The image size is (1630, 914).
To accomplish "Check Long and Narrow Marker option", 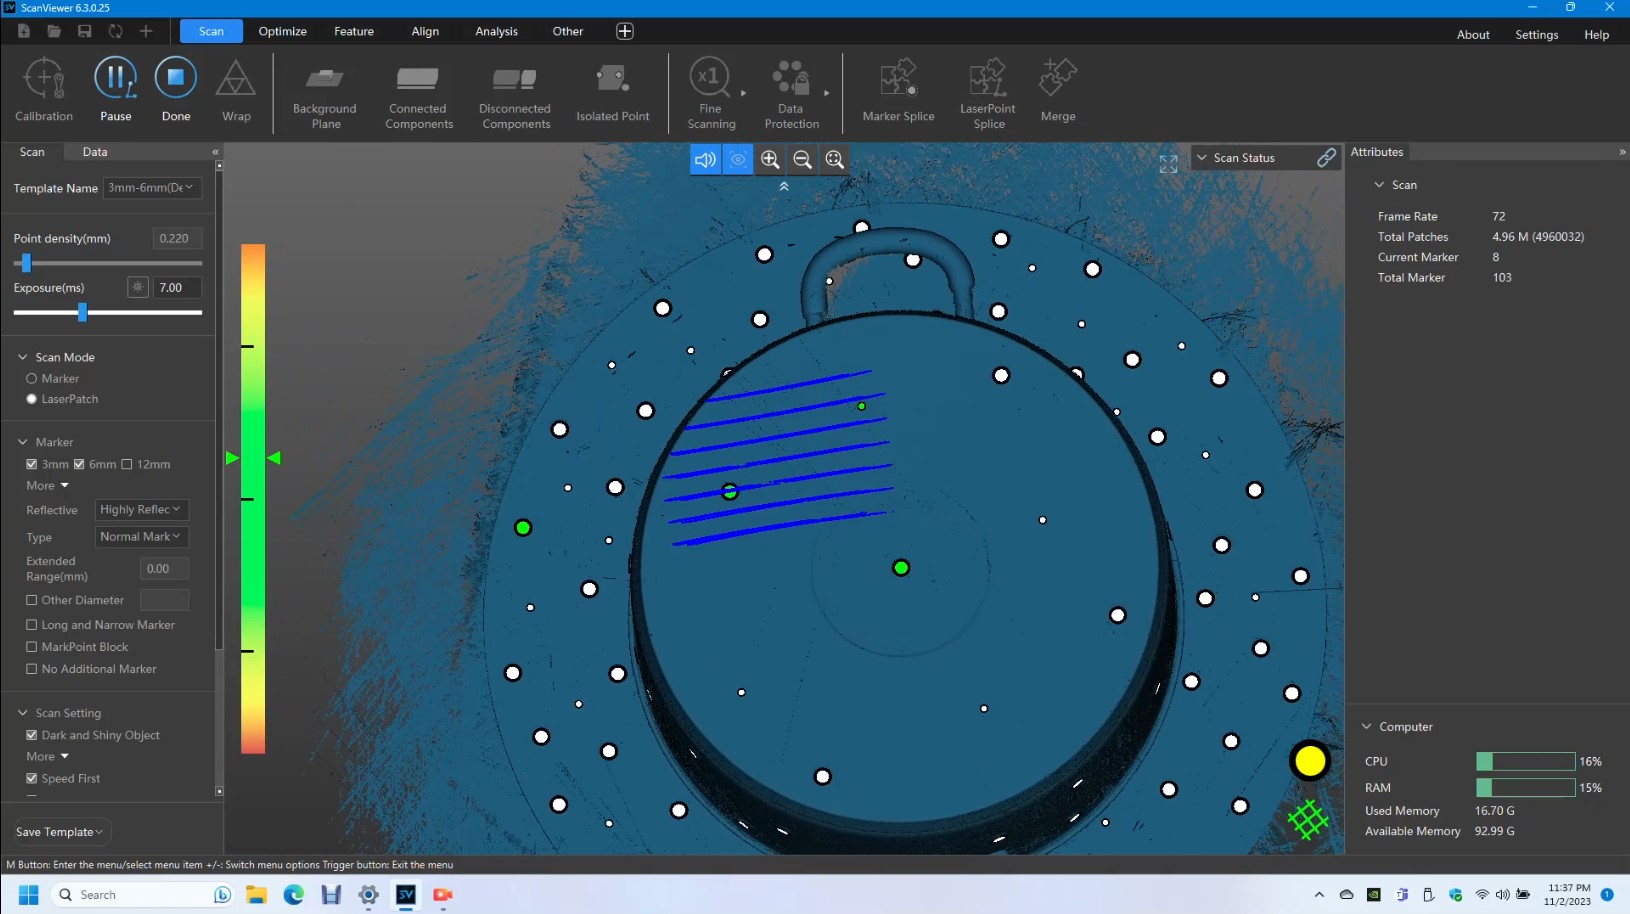I will [31, 625].
